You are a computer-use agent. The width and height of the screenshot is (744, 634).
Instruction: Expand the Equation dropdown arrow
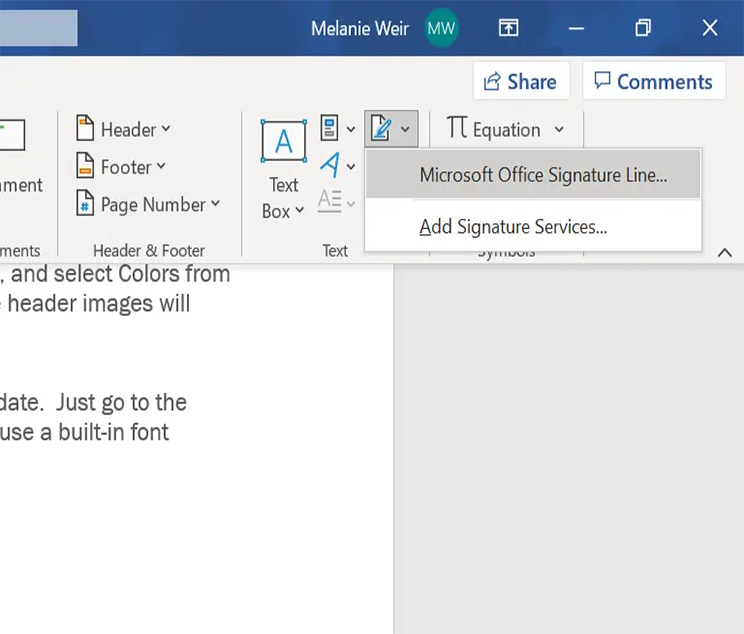click(x=559, y=129)
